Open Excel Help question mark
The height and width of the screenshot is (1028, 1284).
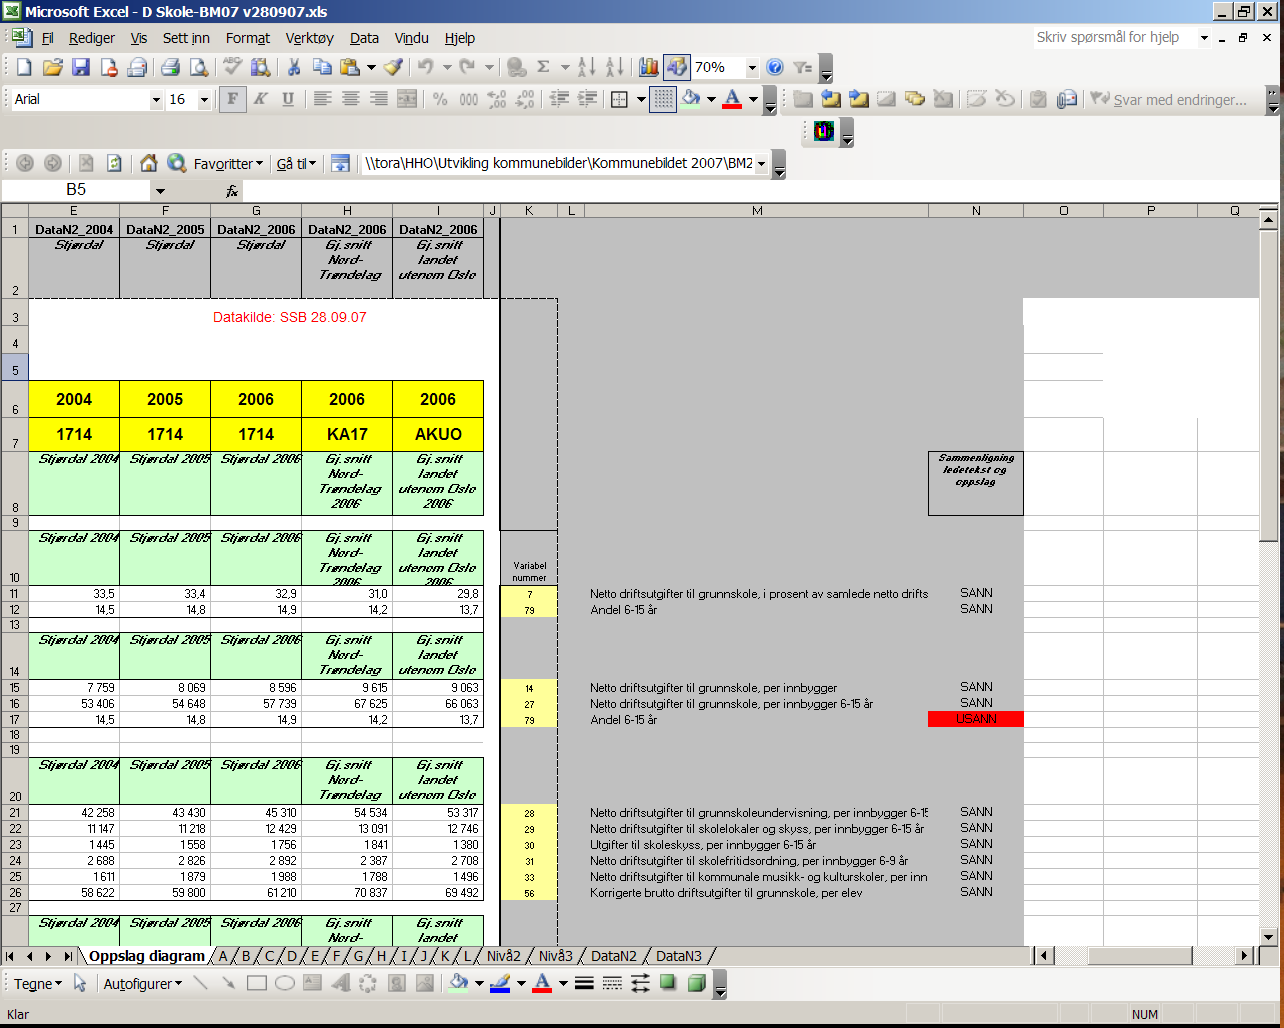click(x=775, y=68)
